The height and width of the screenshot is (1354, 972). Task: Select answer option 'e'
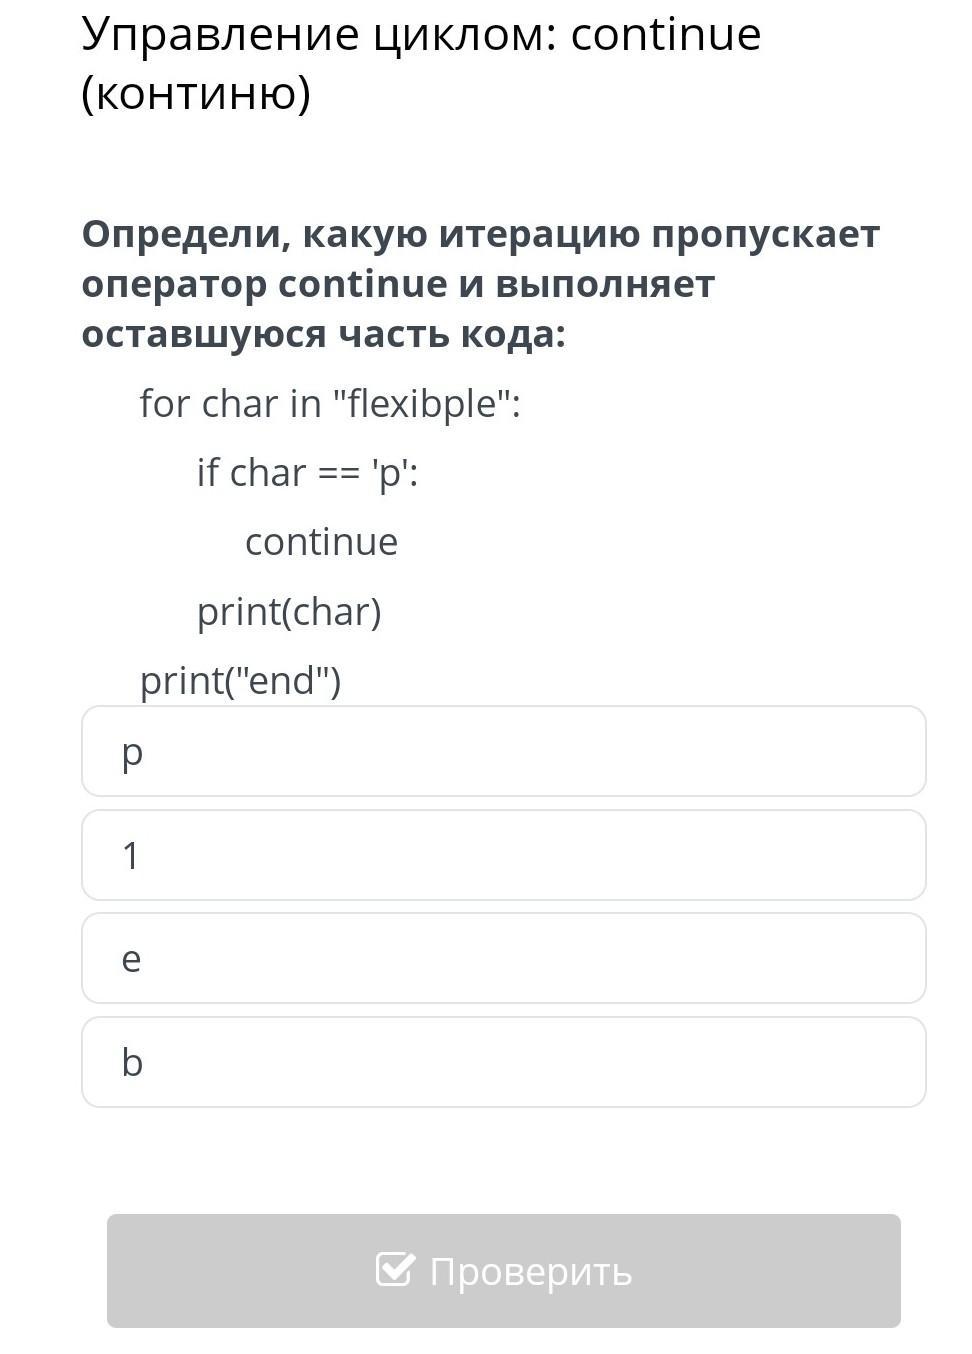point(503,958)
